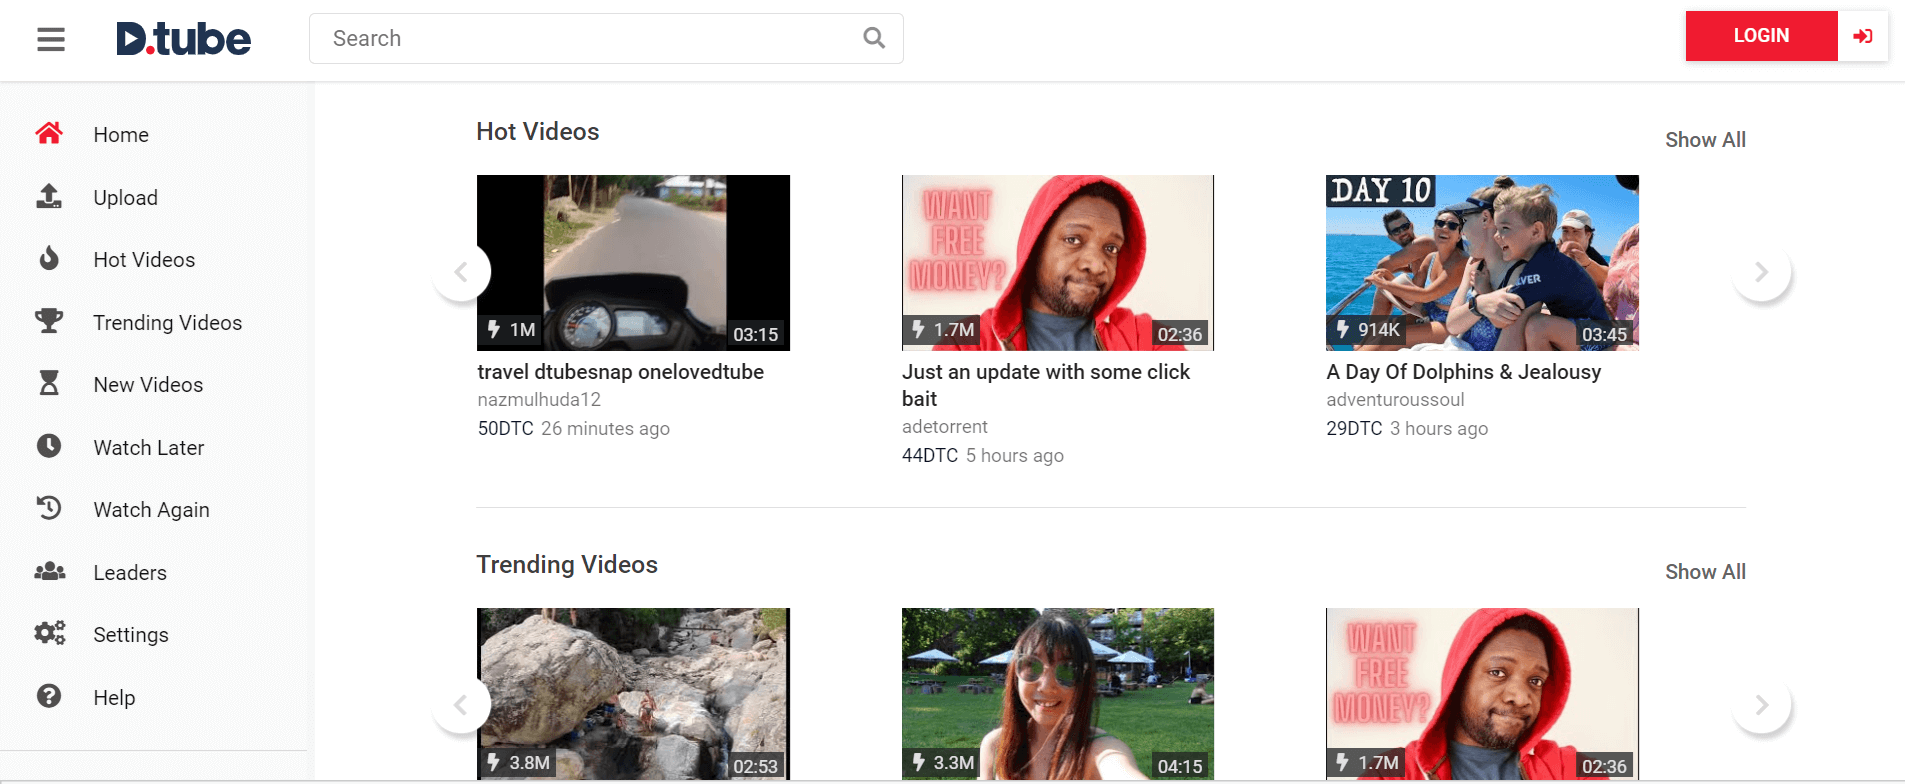
Task: Click the Trending Videos section heading
Action: click(567, 565)
